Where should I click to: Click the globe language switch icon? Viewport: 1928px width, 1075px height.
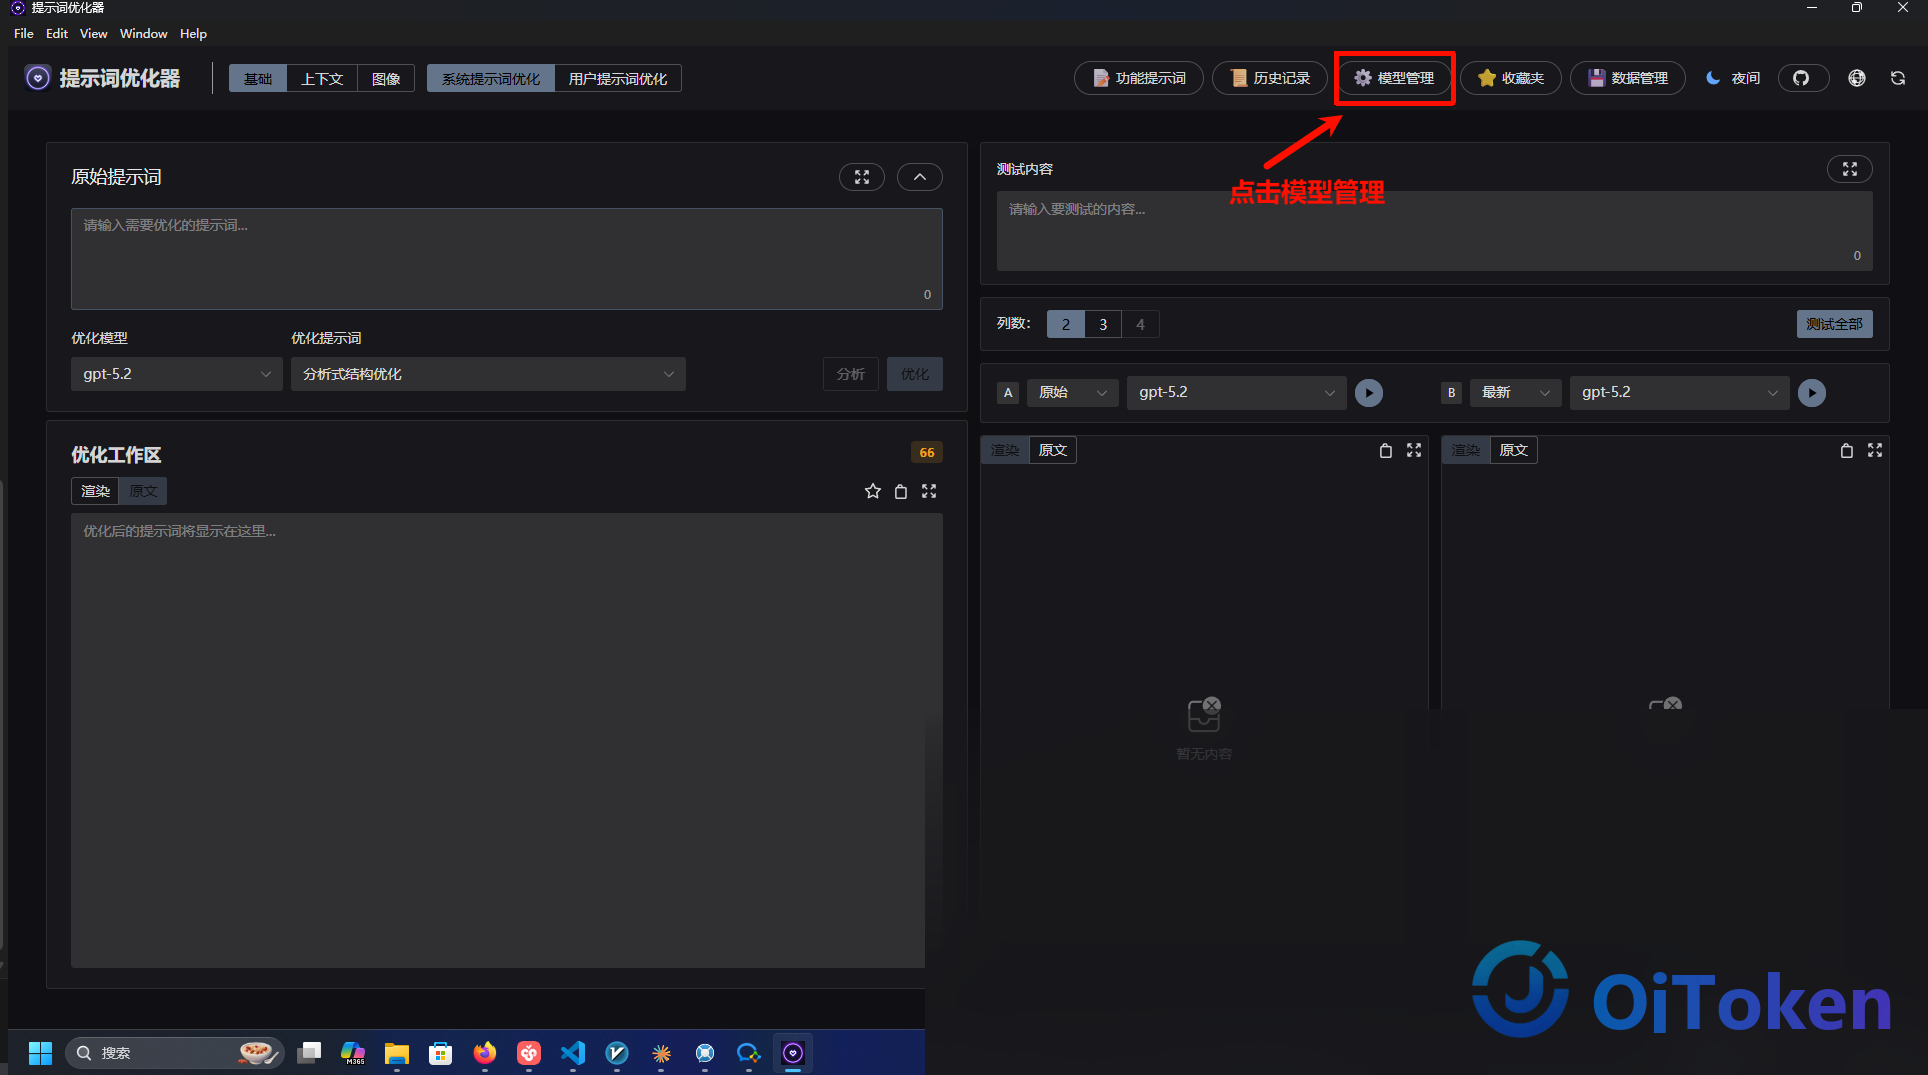1857,78
